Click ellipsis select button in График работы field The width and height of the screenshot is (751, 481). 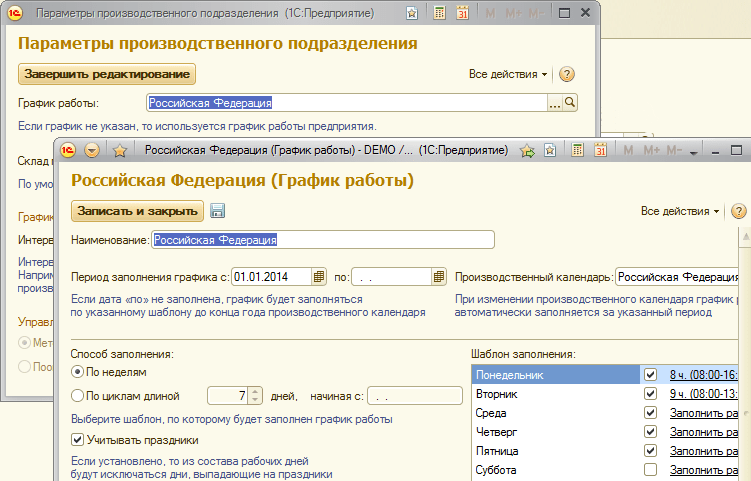point(555,103)
